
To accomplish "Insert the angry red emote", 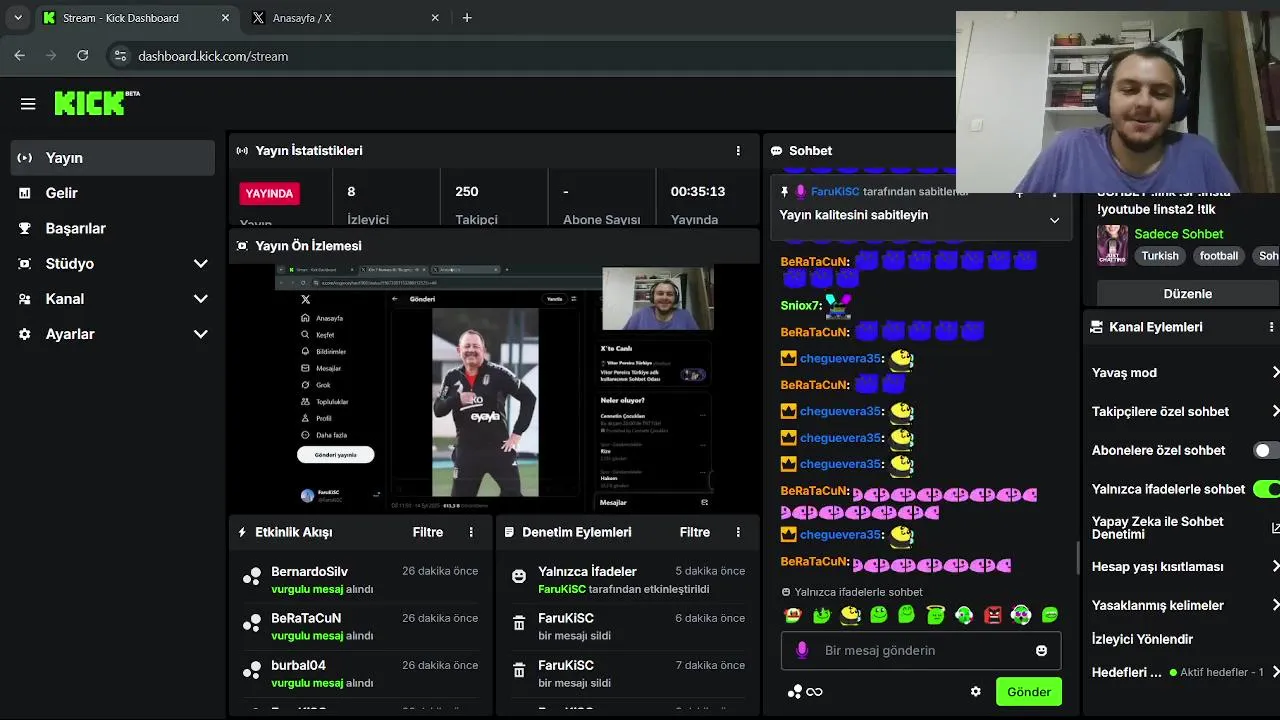I will click(x=992, y=615).
